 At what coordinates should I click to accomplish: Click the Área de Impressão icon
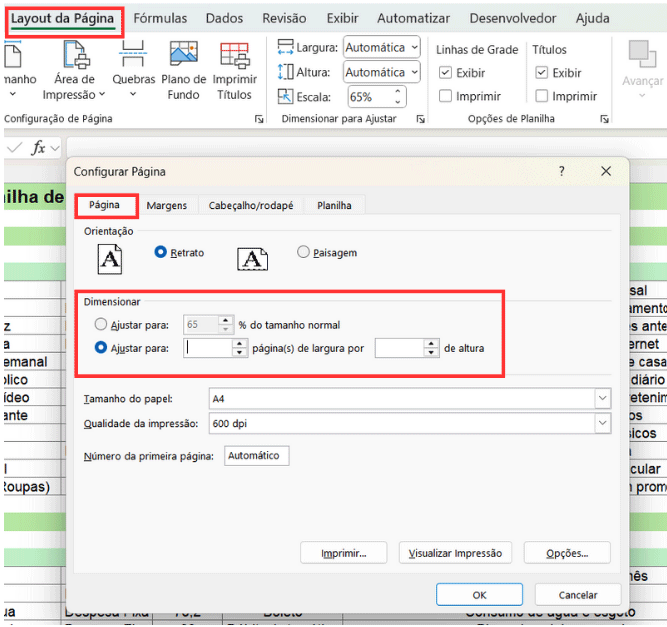[x=74, y=55]
